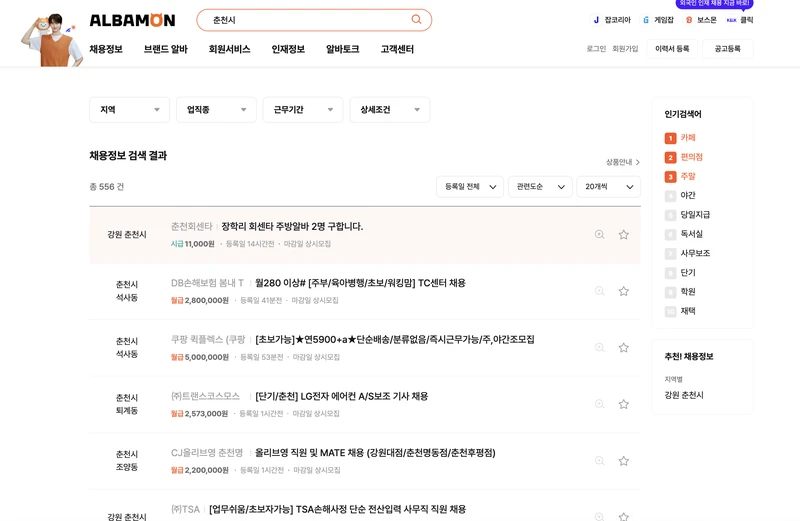Preview the DB손해보험 TC센터 listing

click(599, 291)
